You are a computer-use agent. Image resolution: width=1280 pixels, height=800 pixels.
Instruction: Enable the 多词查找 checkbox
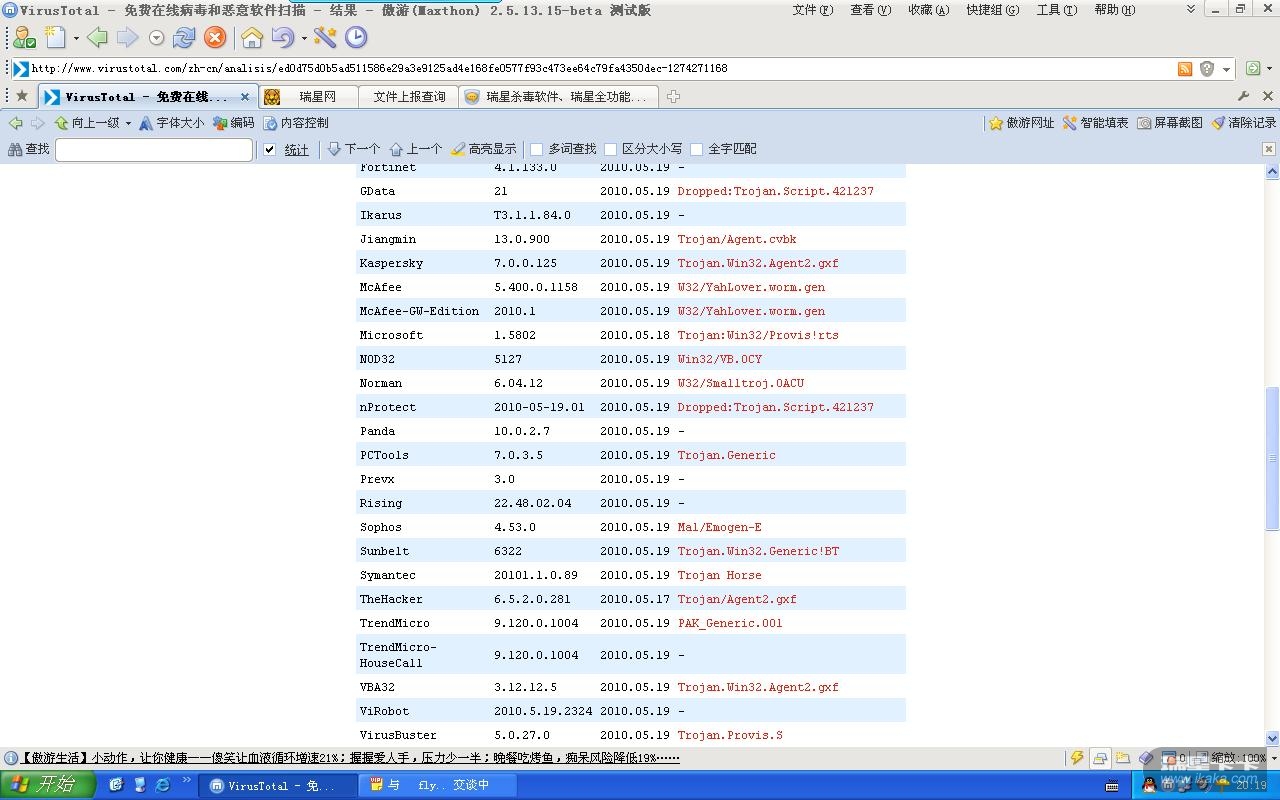pyautogui.click(x=536, y=149)
